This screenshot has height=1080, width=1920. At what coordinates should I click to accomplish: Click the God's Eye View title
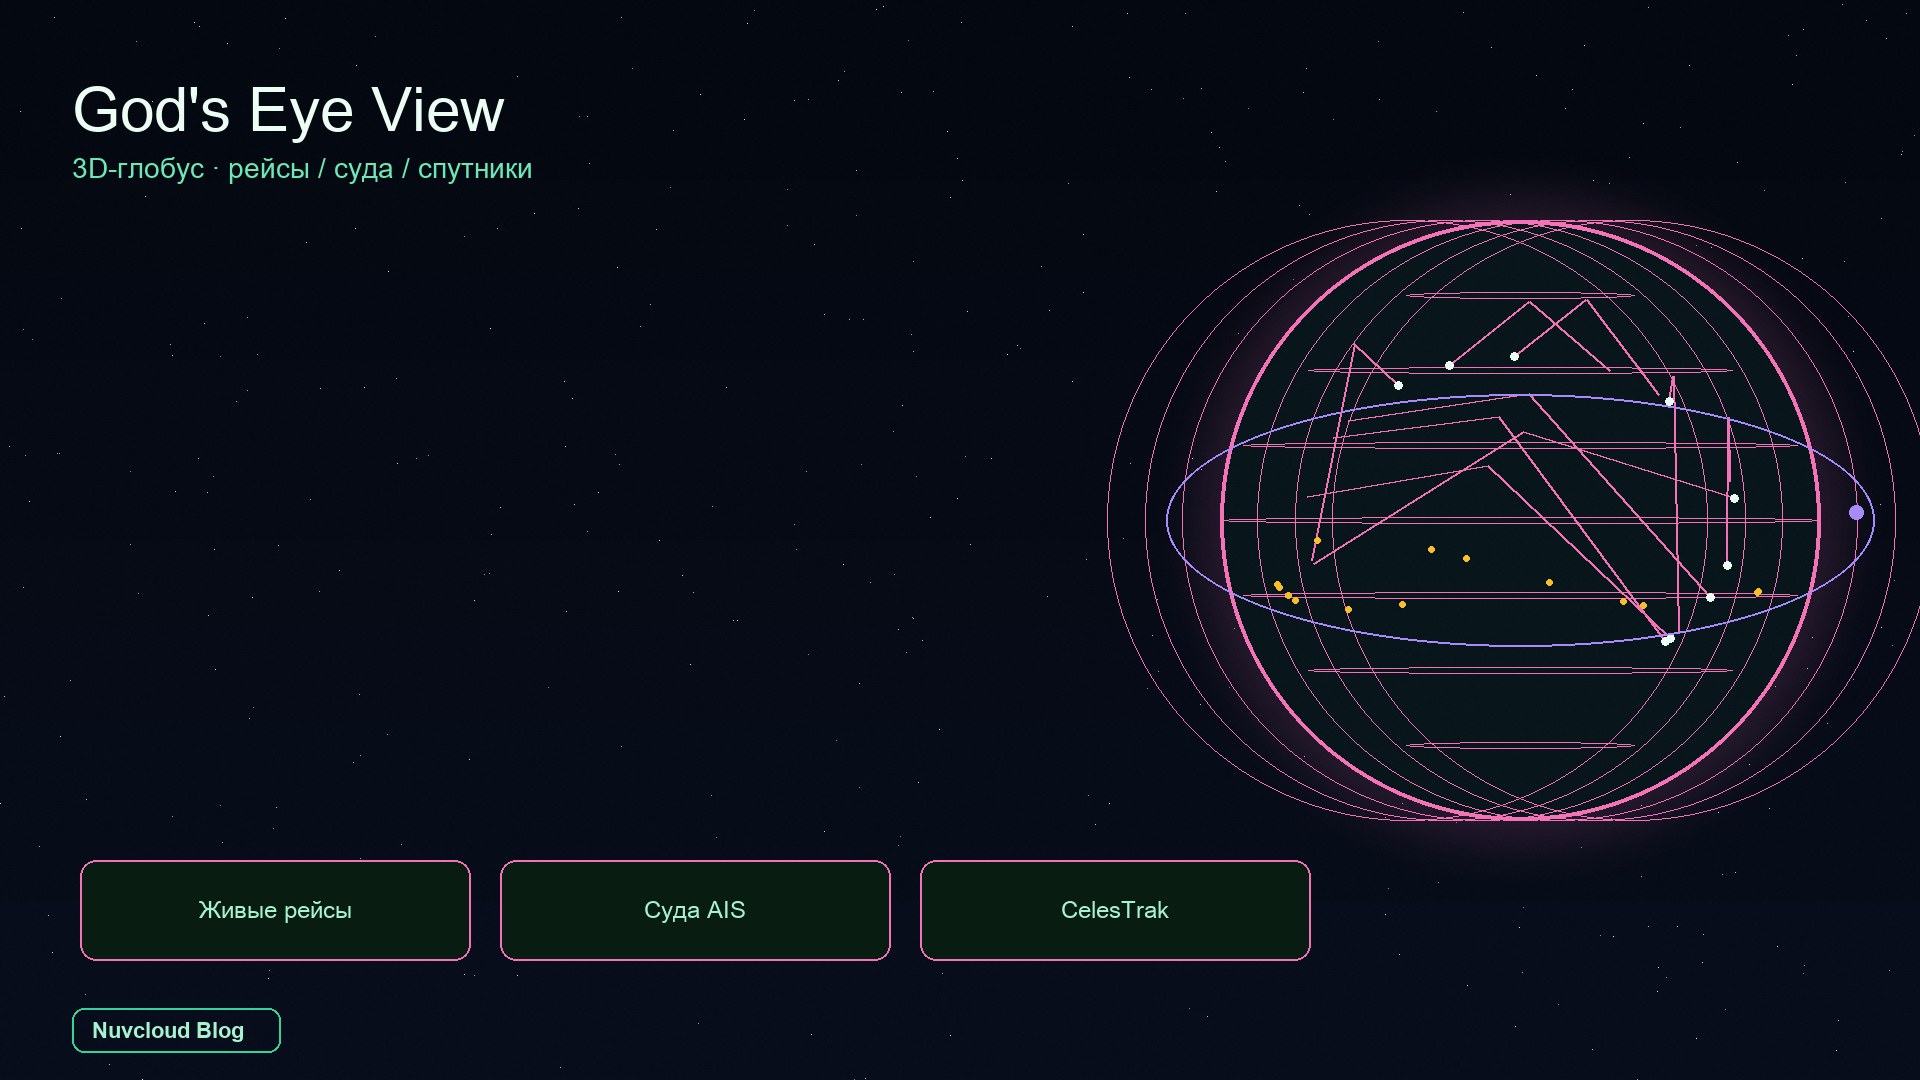(288, 110)
